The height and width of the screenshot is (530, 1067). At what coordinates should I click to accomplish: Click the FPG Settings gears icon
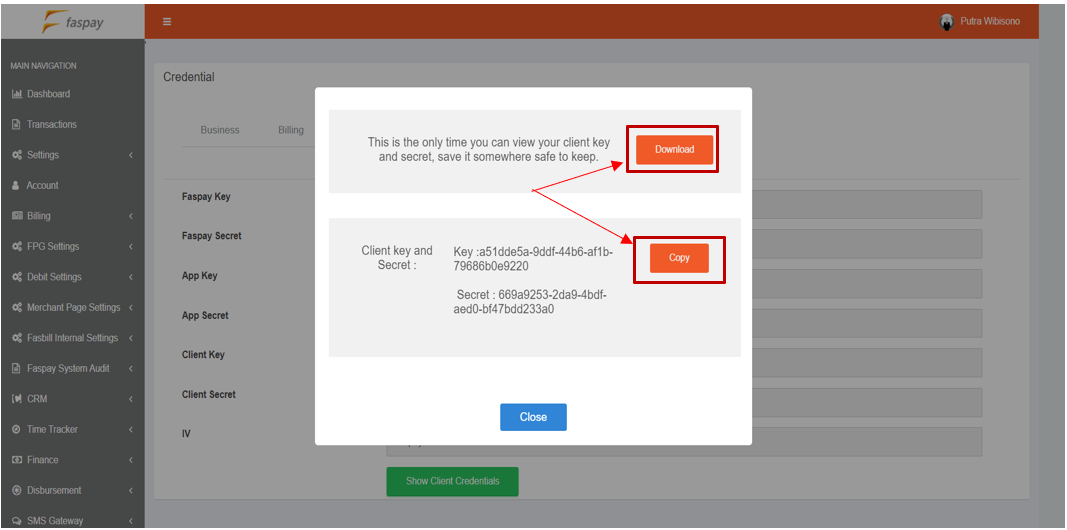(x=17, y=246)
